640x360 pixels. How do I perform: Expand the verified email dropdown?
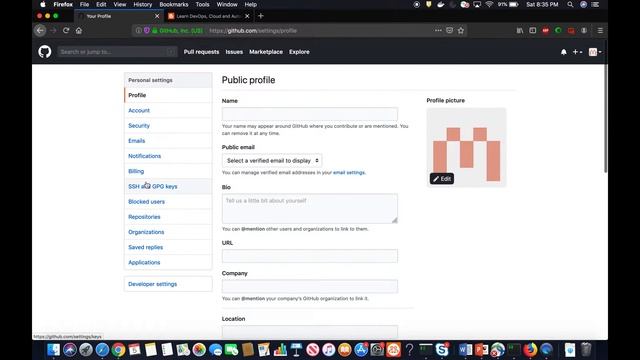pyautogui.click(x=272, y=160)
